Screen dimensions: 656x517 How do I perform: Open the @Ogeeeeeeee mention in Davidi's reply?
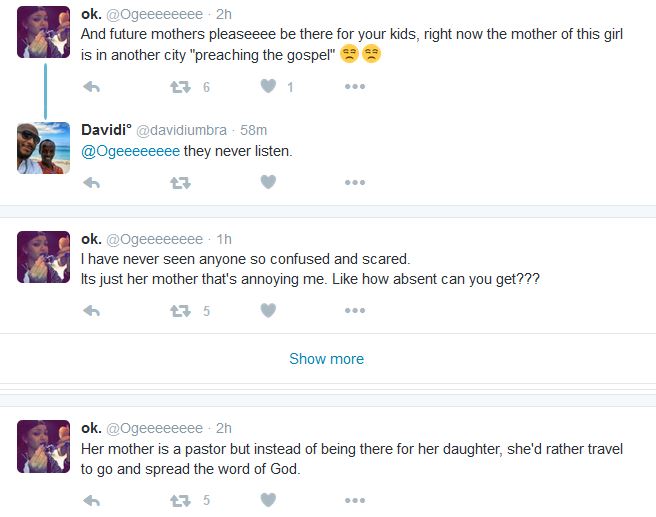pos(130,151)
